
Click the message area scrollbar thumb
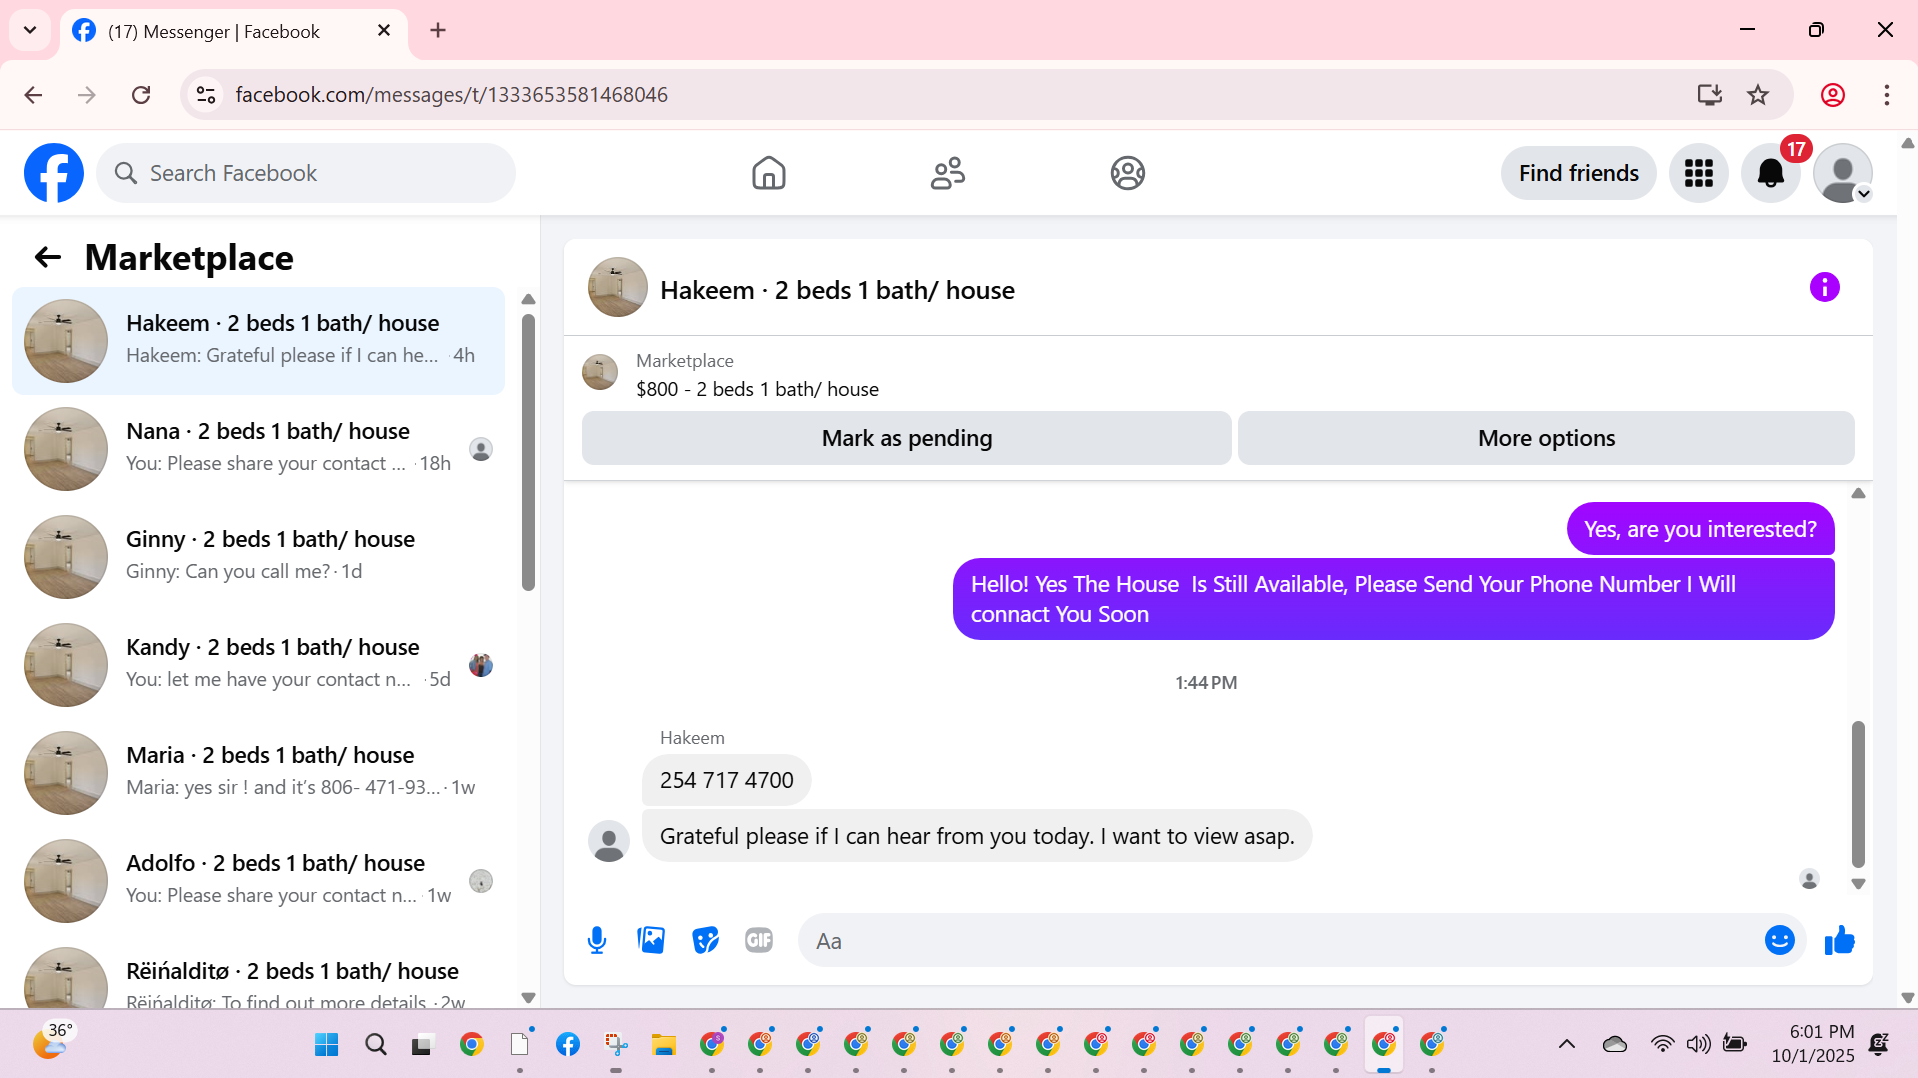pos(1858,794)
